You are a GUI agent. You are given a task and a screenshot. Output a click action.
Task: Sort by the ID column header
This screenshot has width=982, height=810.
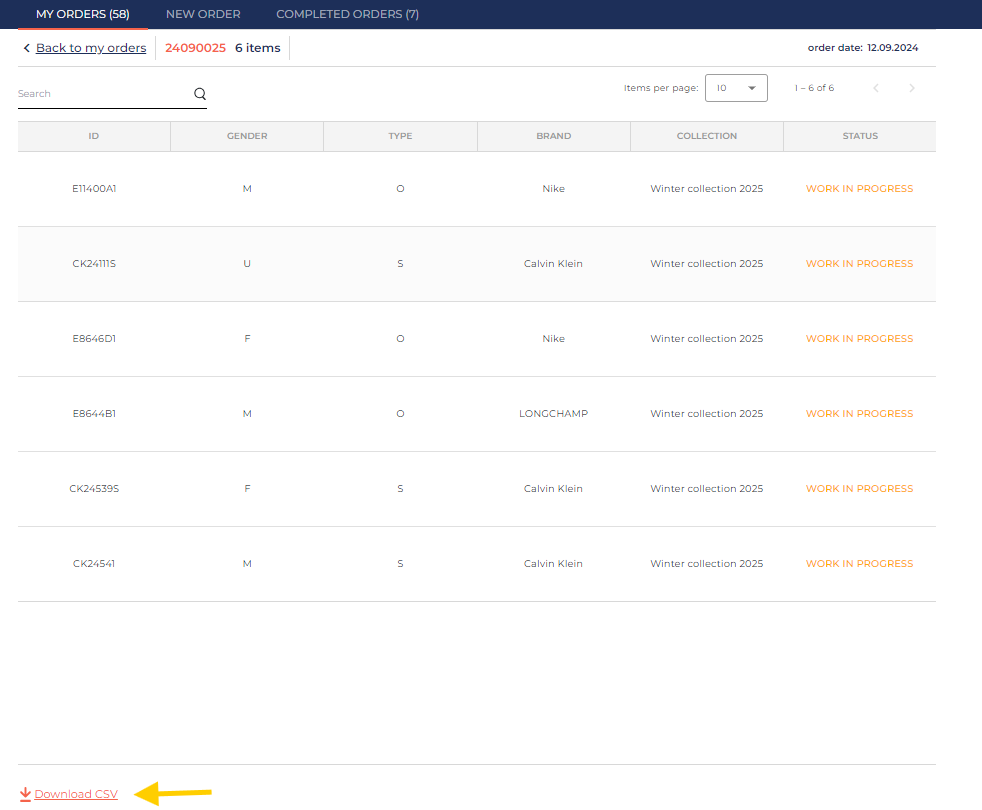(x=94, y=136)
